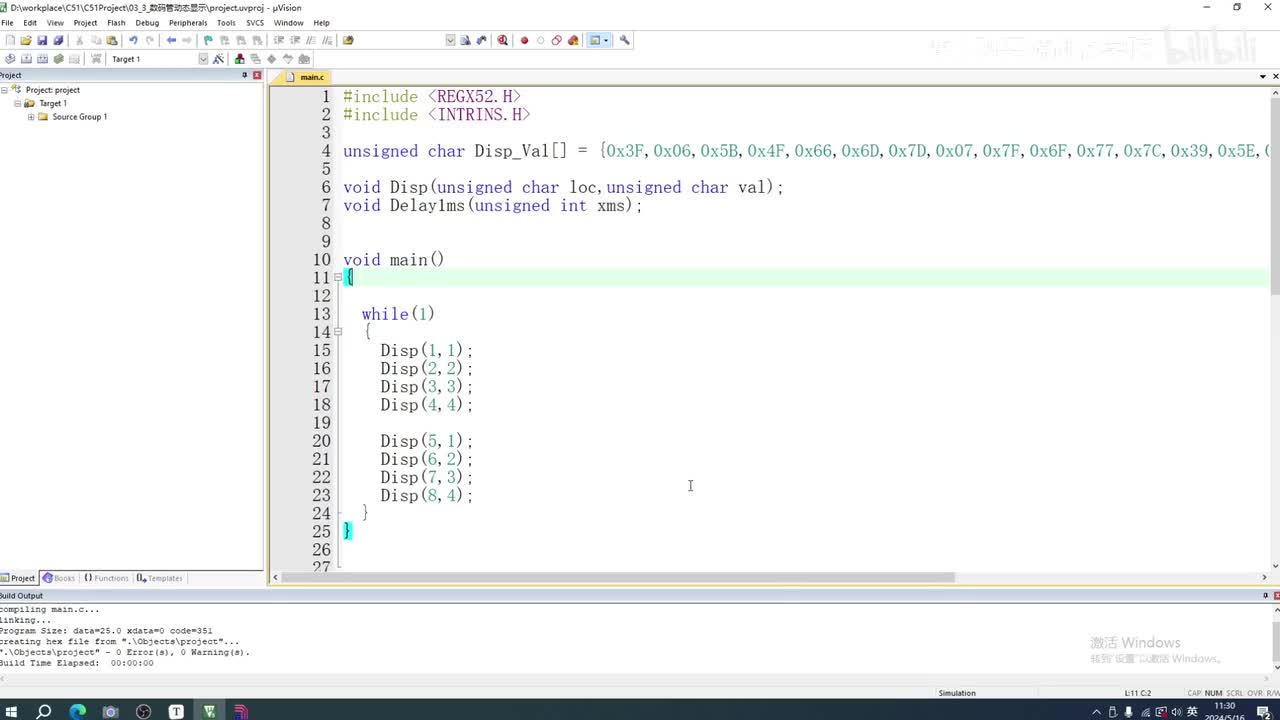Click the Save All icon

[x=58, y=41]
